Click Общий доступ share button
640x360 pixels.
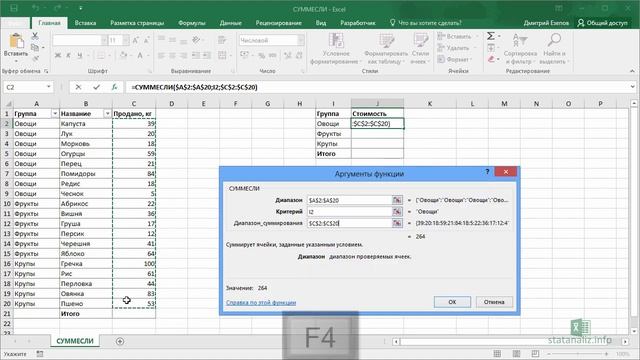click(602, 23)
